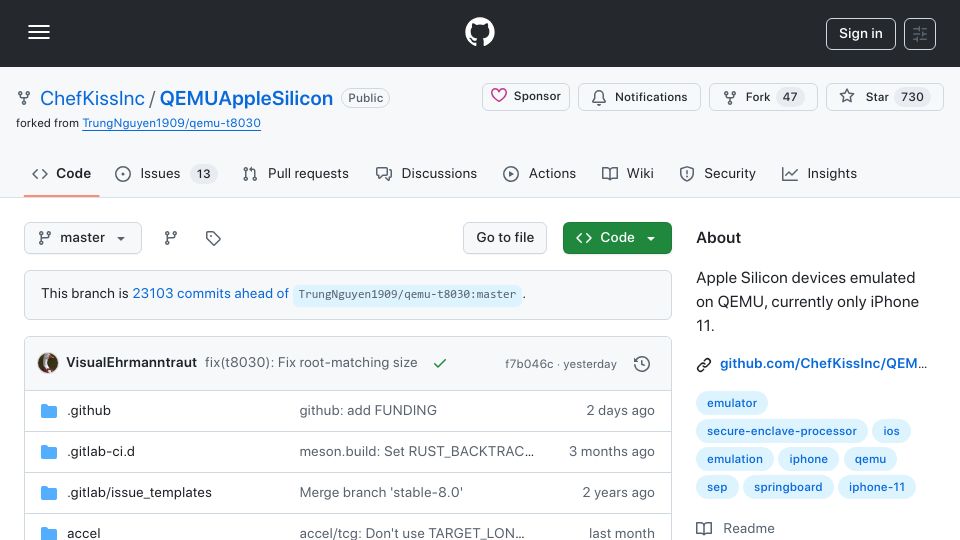Open the .gitlab/issue_templates folder
The image size is (960, 540).
[140, 492]
